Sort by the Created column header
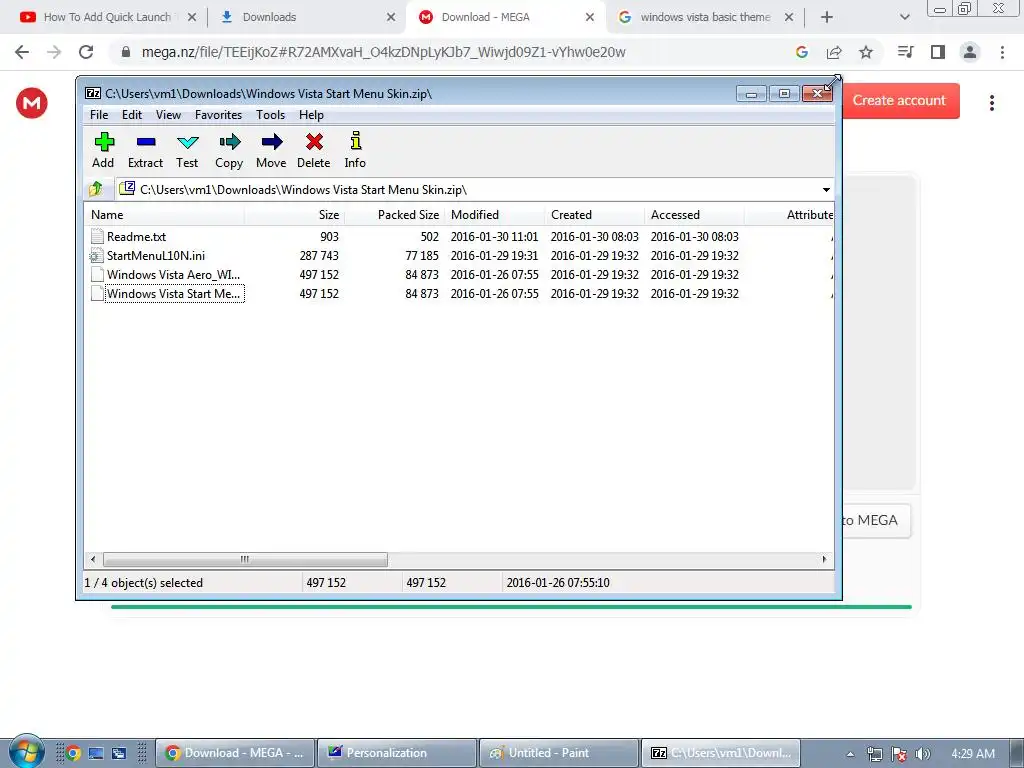Viewport: 1024px width, 768px height. point(594,215)
